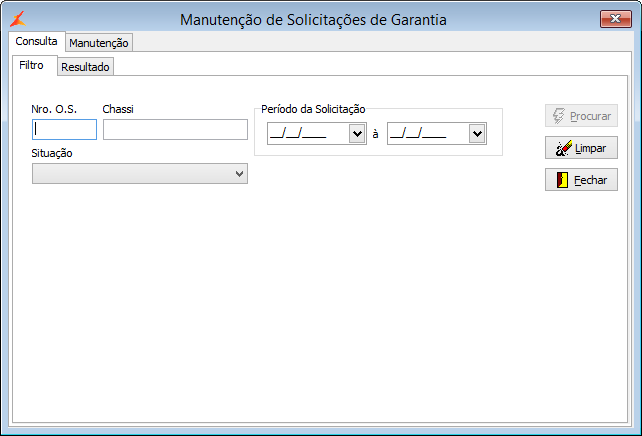
Task: Switch to the Consulta tab
Action: pos(36,41)
